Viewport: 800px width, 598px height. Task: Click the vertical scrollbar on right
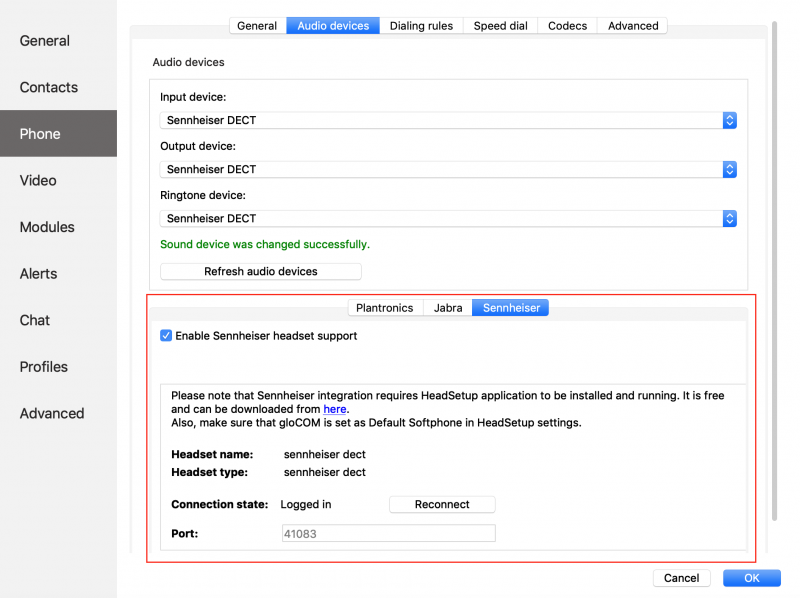pos(774,270)
